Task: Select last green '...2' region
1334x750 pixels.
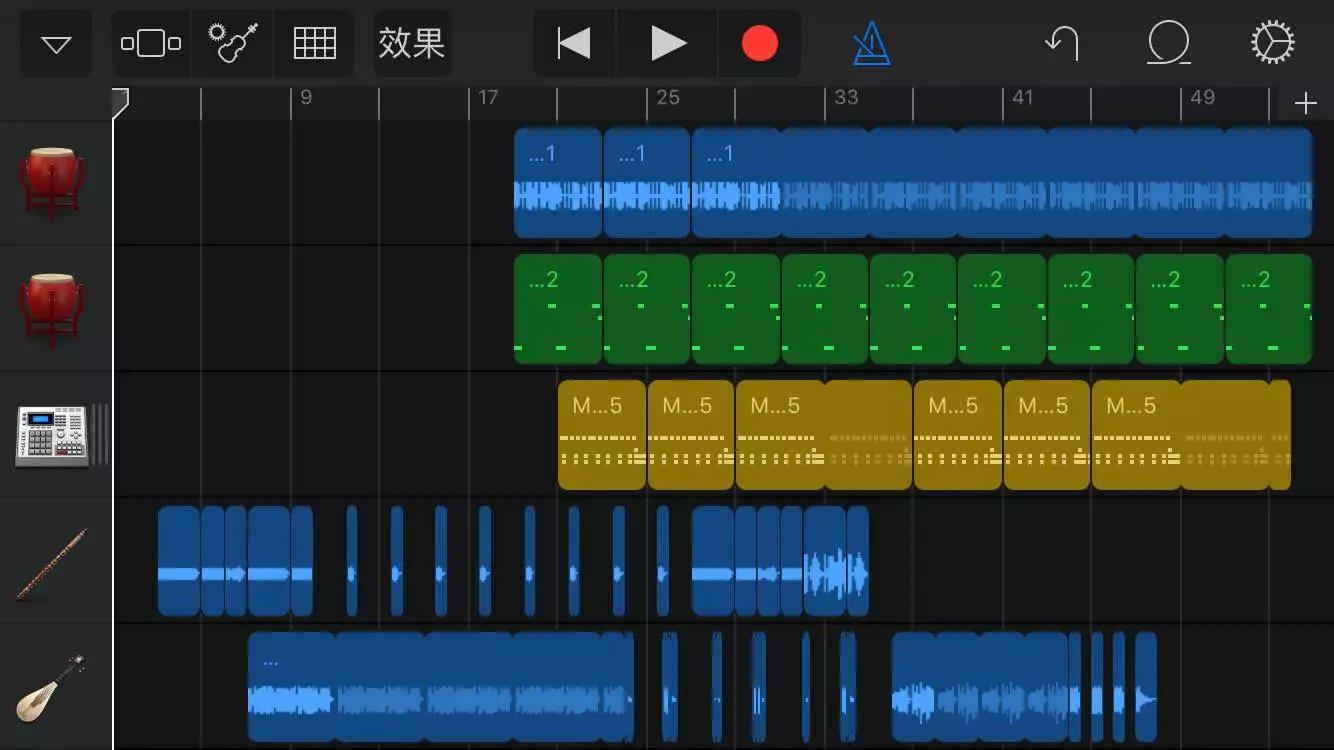Action: tap(1269, 309)
